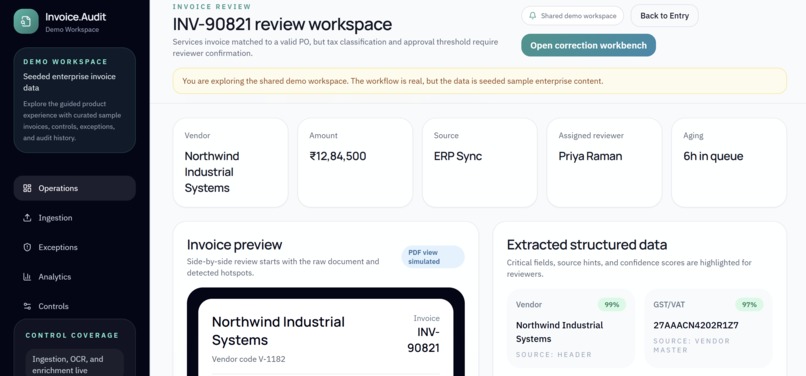This screenshot has width=806, height=376.
Task: Open the Controls section
Action: [x=75, y=306]
